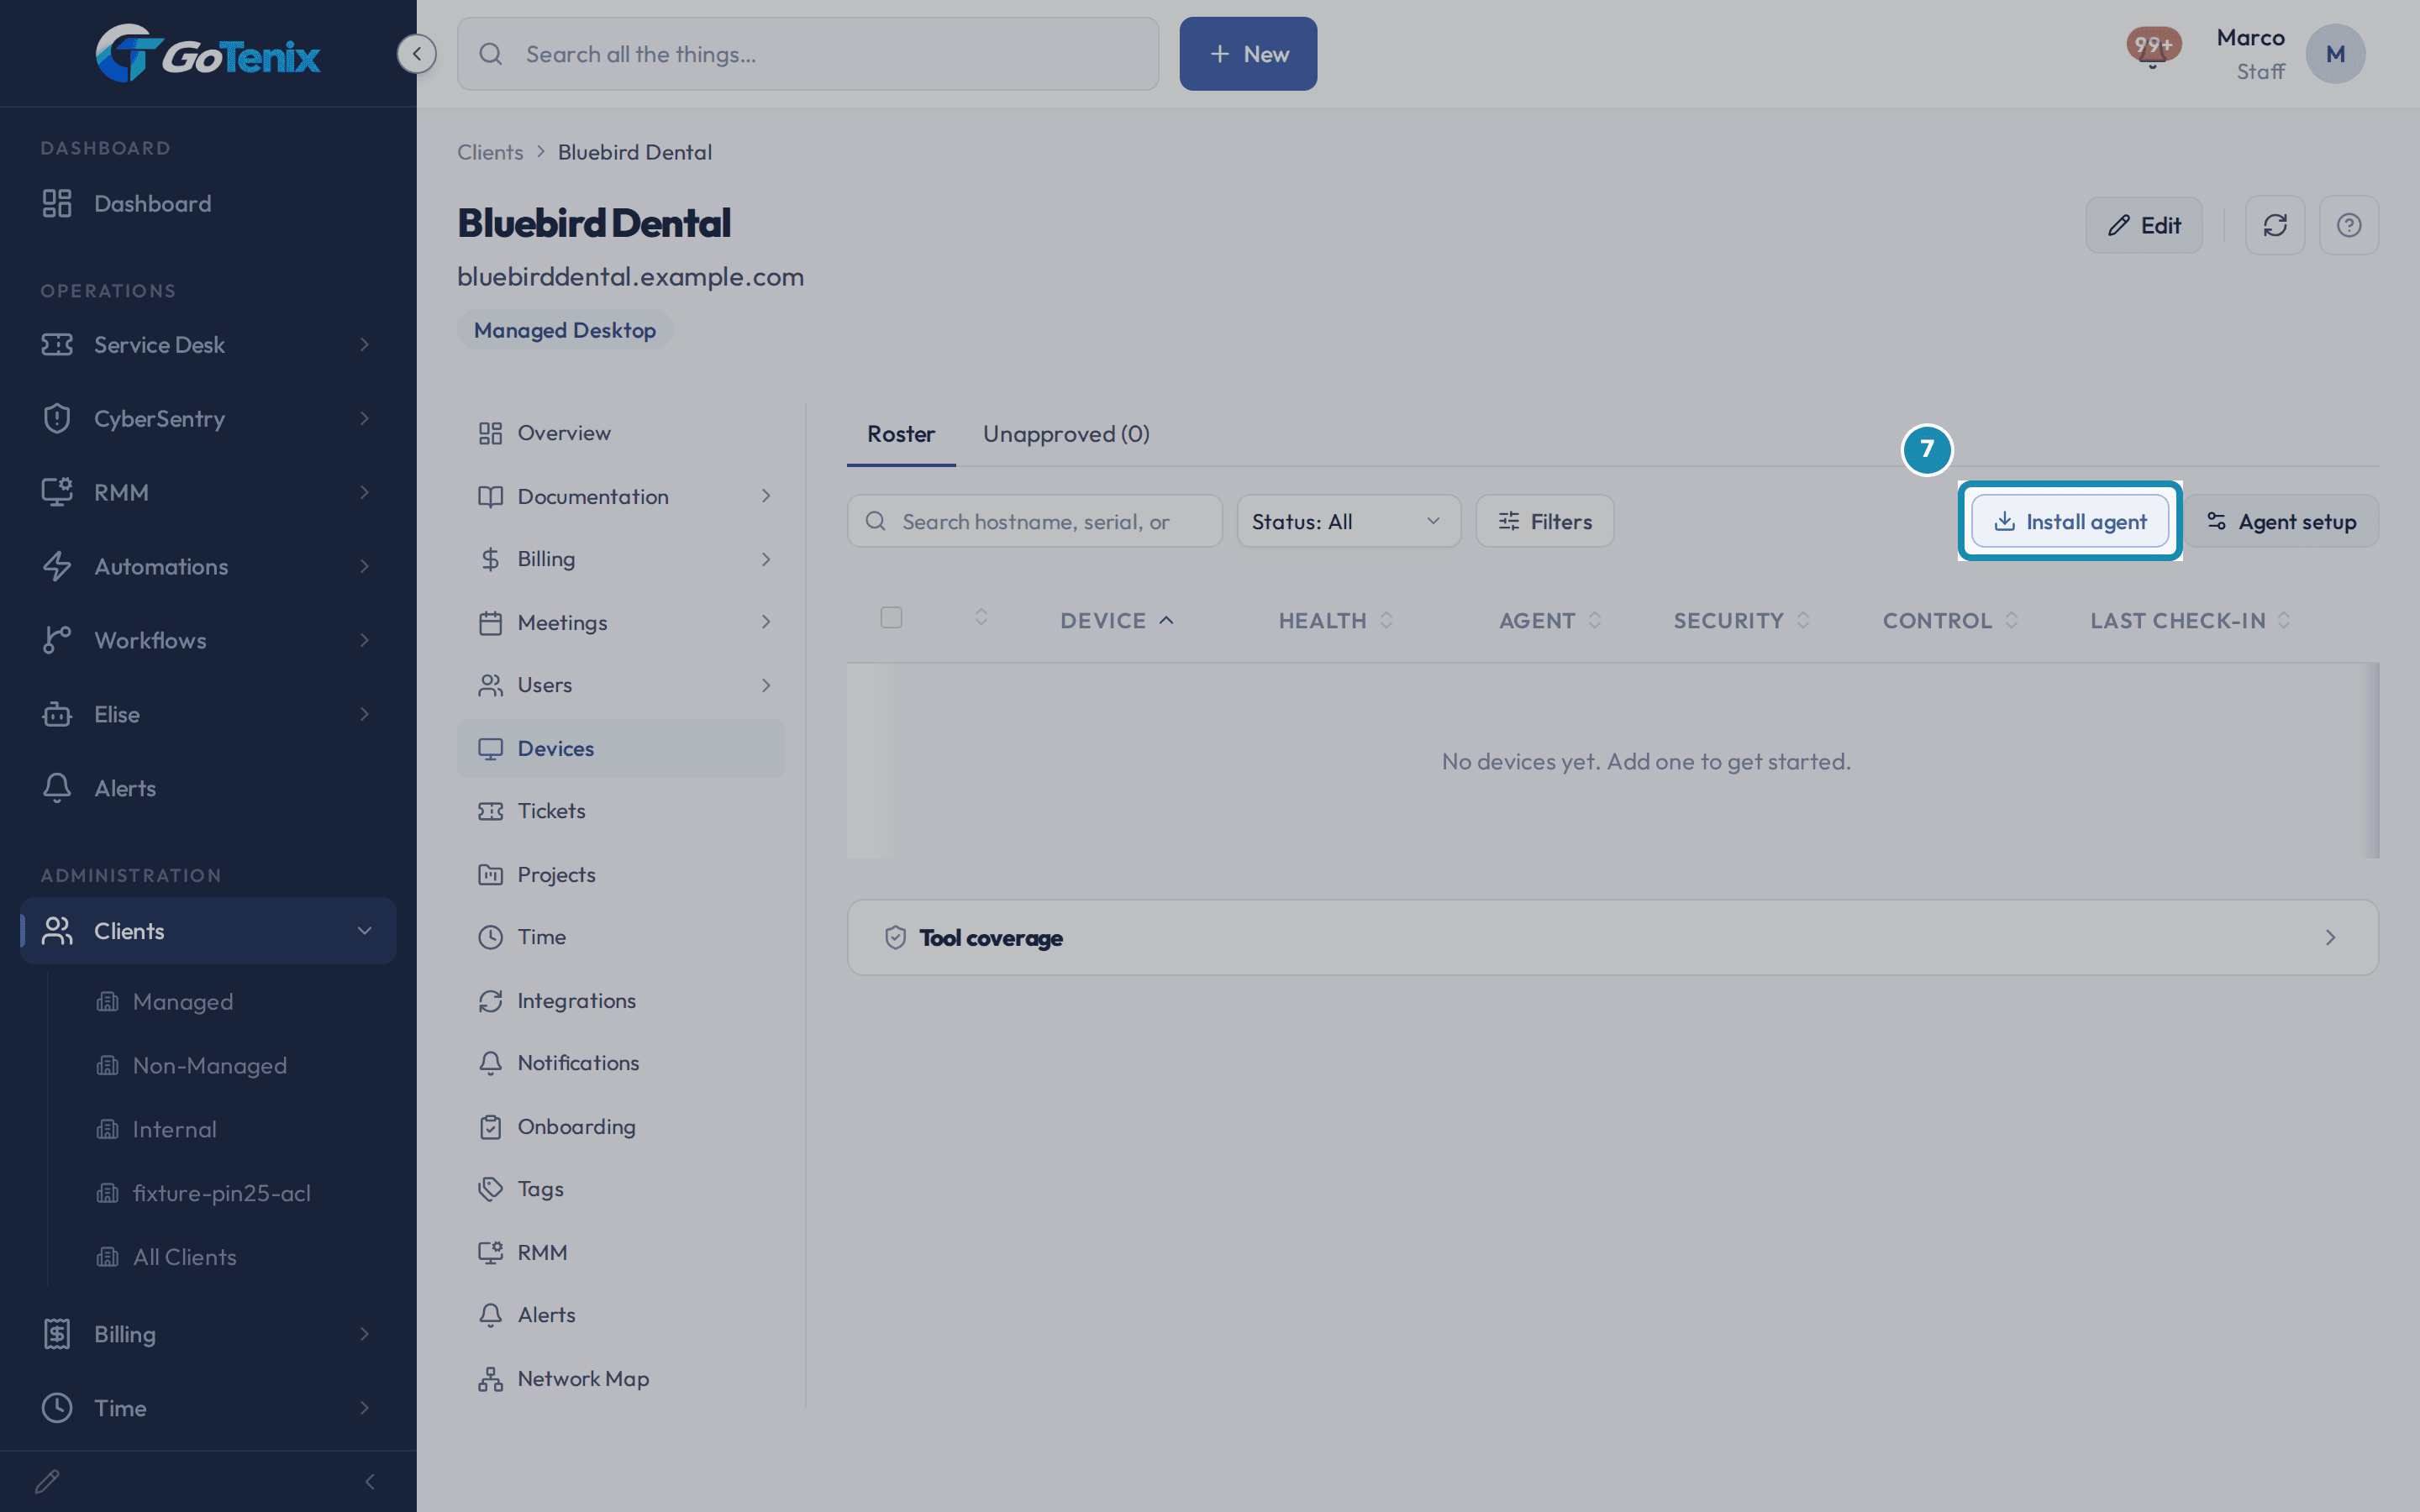Open the notifications bell with 99+ badge
This screenshot has height=1512, width=2420.
[x=2152, y=48]
